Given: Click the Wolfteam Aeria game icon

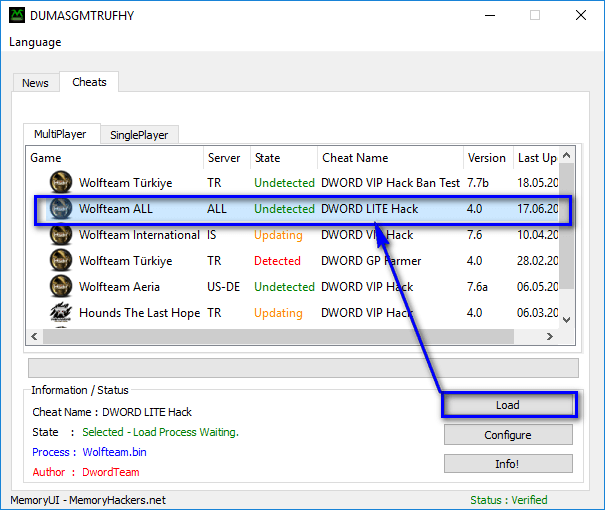Looking at the screenshot, I should tap(61, 287).
